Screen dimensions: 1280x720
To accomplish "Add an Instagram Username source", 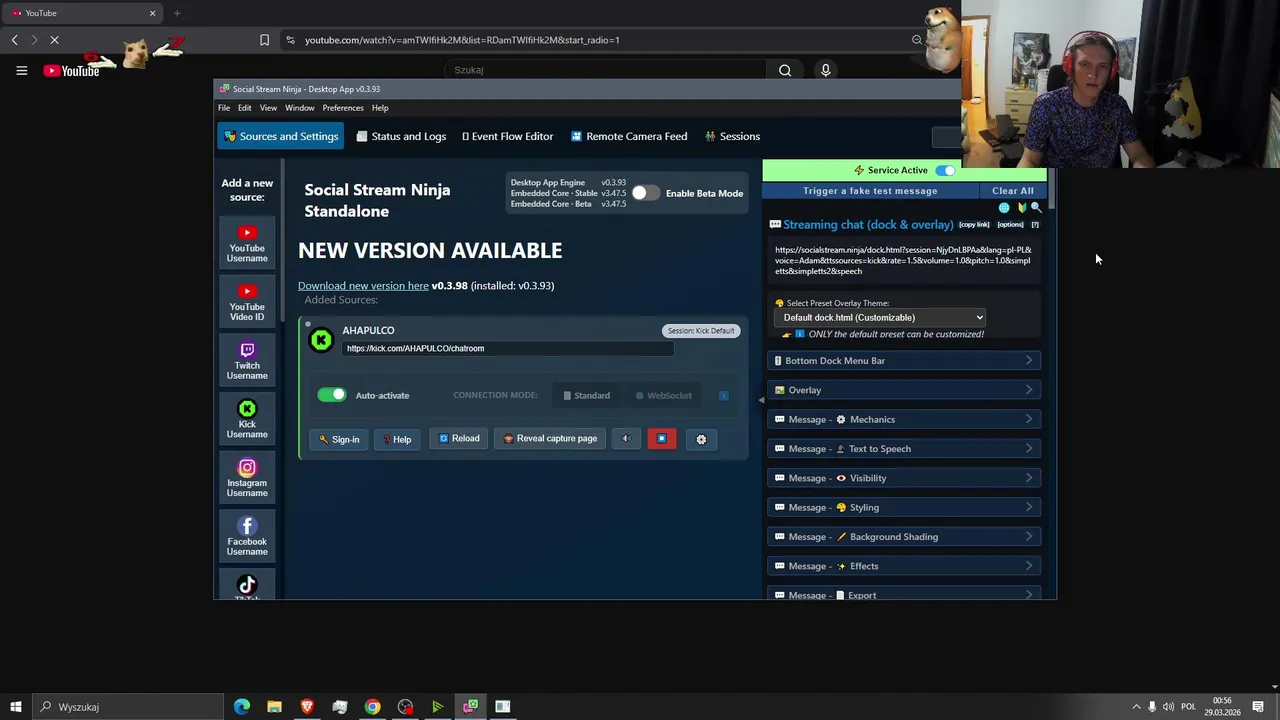I will click(247, 478).
